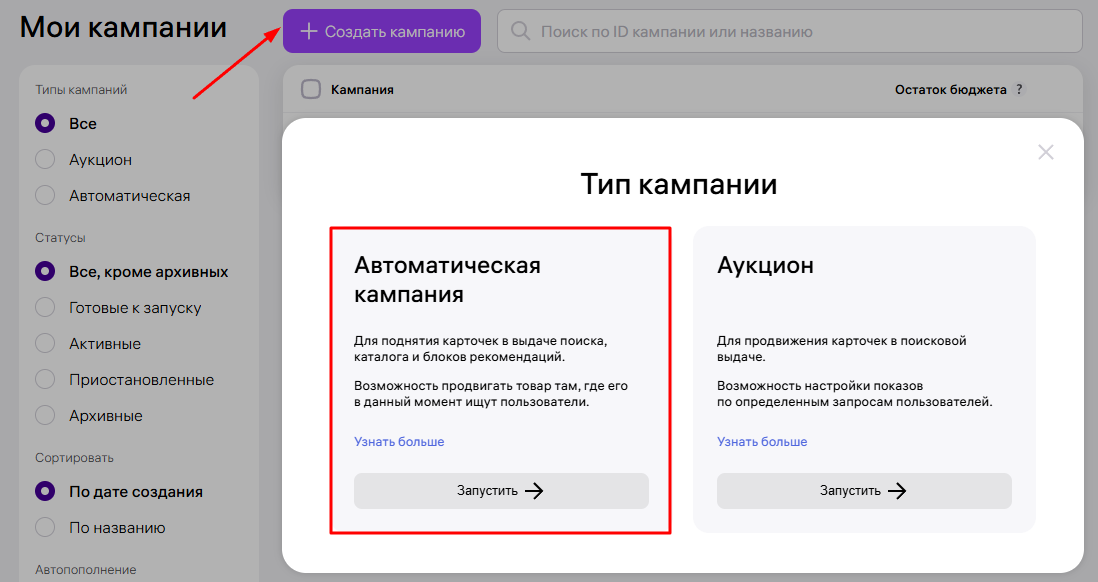The width and height of the screenshot is (1098, 582).
Task: Click the Остаток бюджета column header
Action: pos(950,90)
